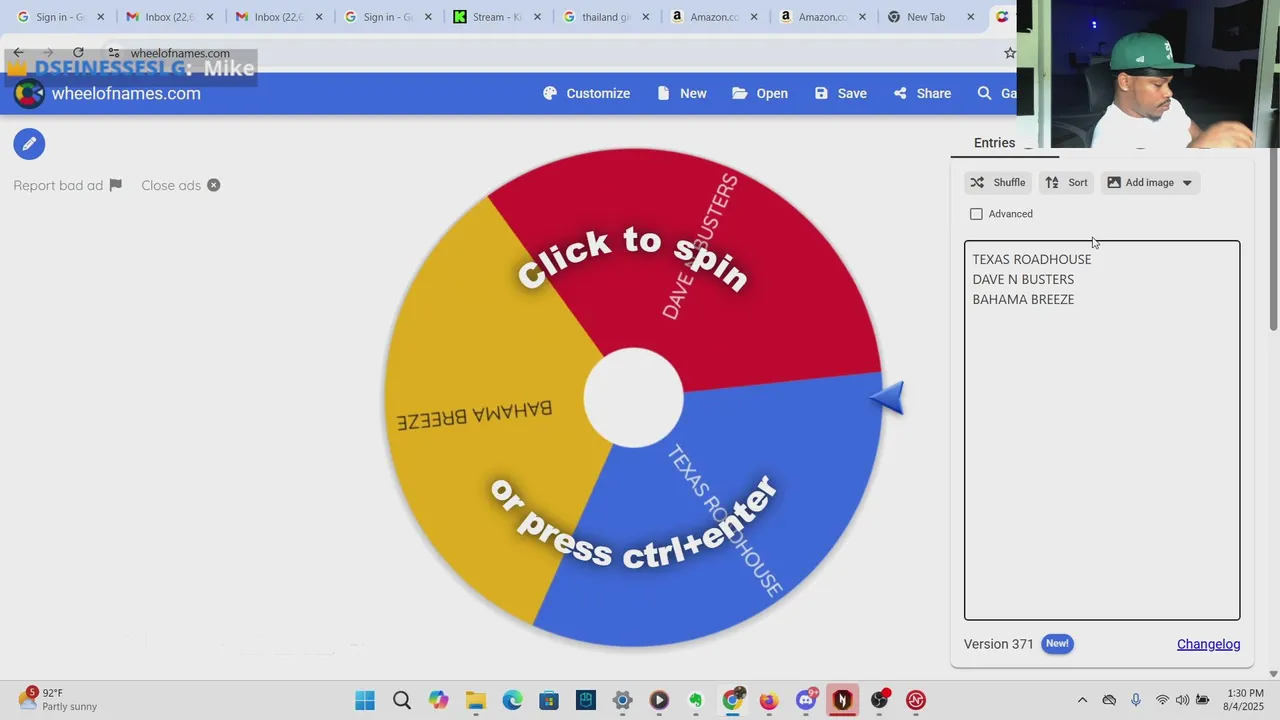
Task: Save the current wheel
Action: (x=840, y=93)
